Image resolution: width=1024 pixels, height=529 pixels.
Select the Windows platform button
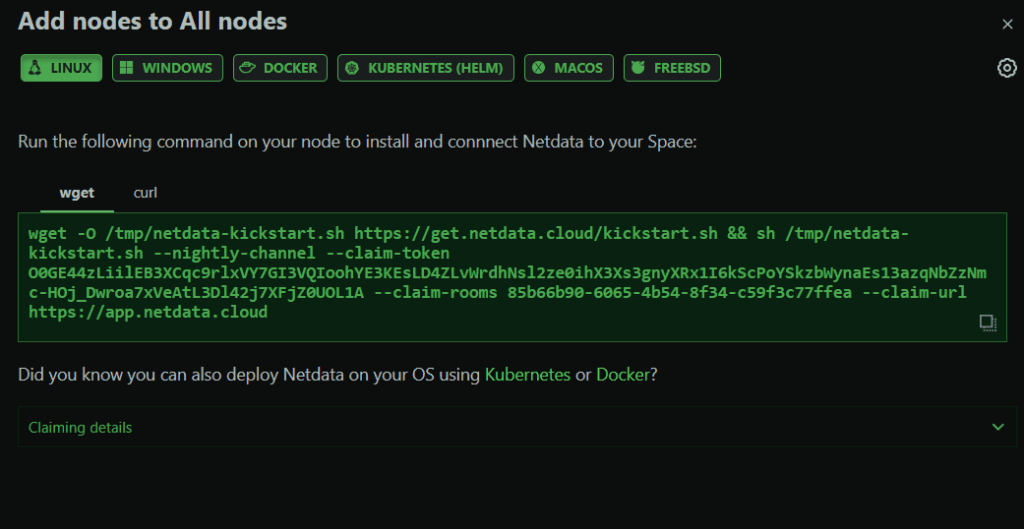tap(167, 68)
